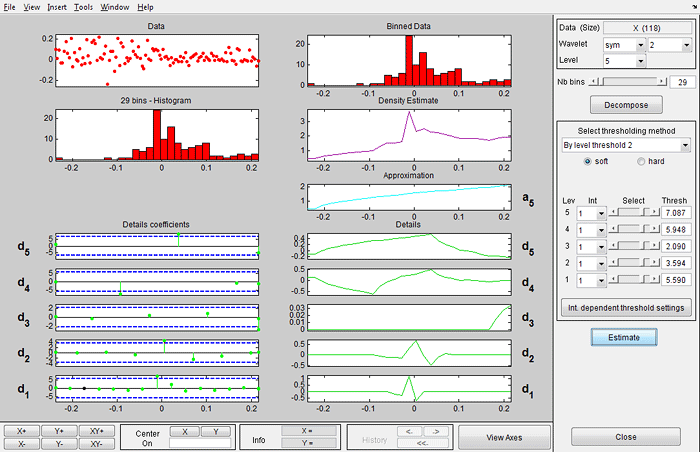Click the level 3 Thresh value field

pos(674,245)
